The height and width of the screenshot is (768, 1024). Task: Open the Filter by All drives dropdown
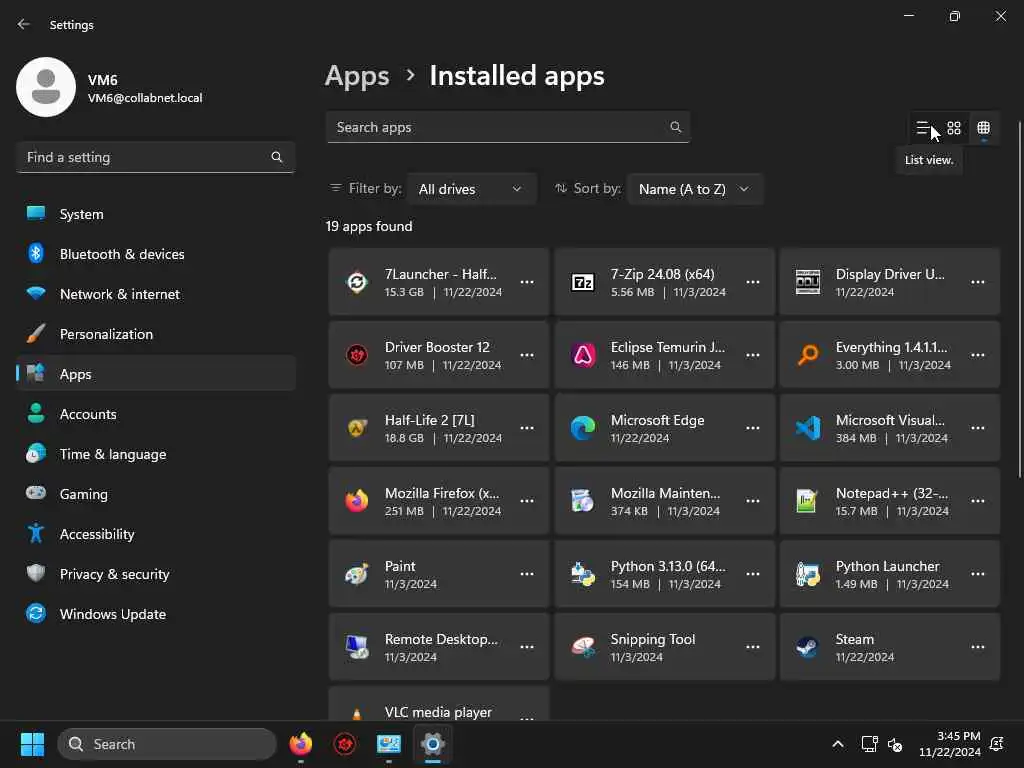(x=471, y=189)
